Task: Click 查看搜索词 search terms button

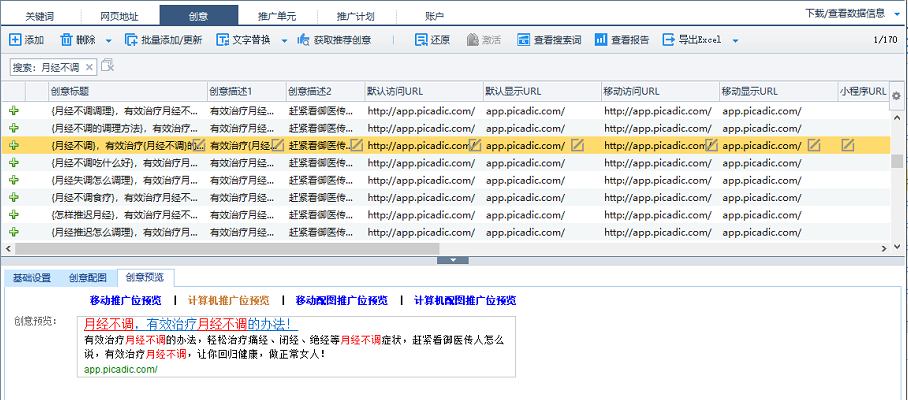Action: (x=549, y=40)
